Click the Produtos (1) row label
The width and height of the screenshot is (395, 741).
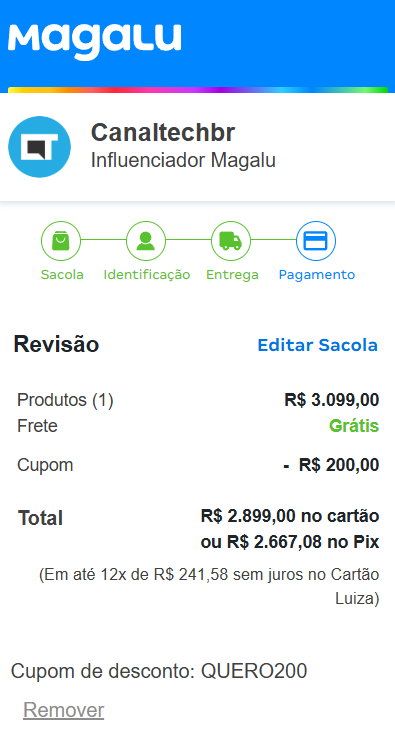point(65,400)
